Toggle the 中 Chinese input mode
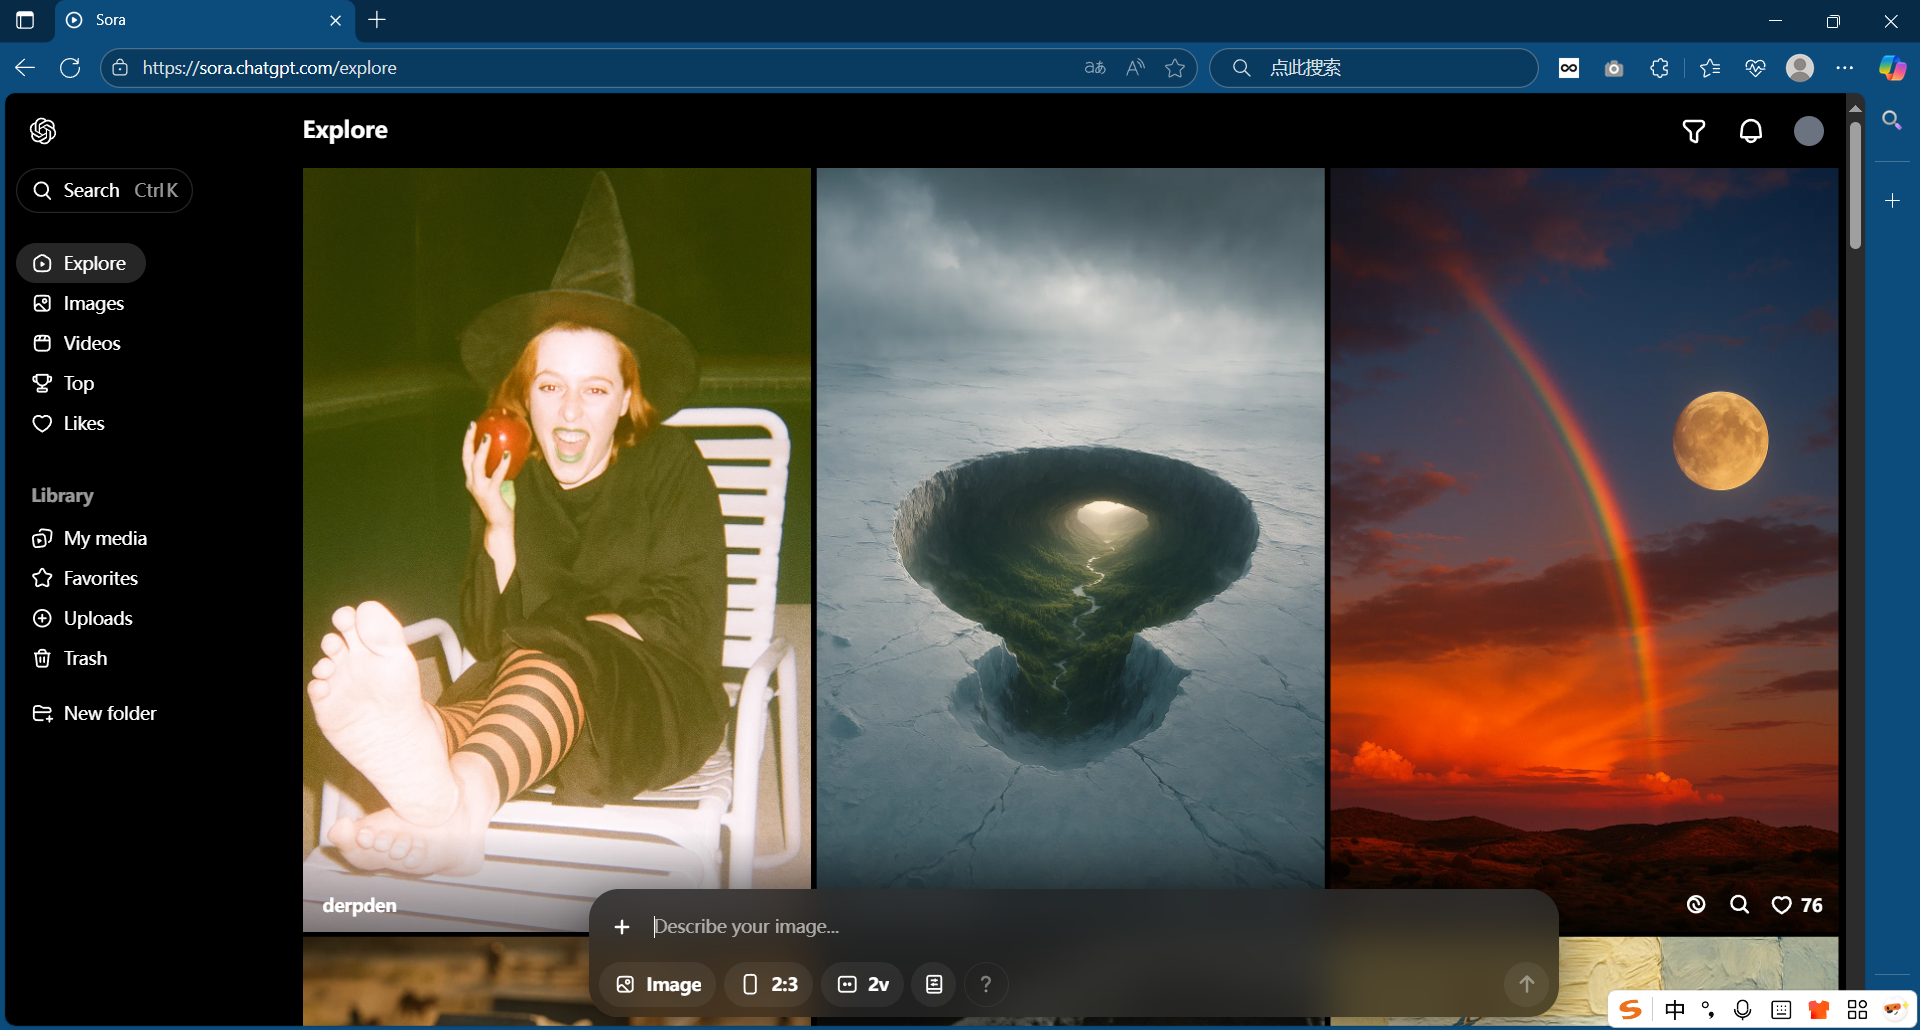 tap(1675, 1009)
